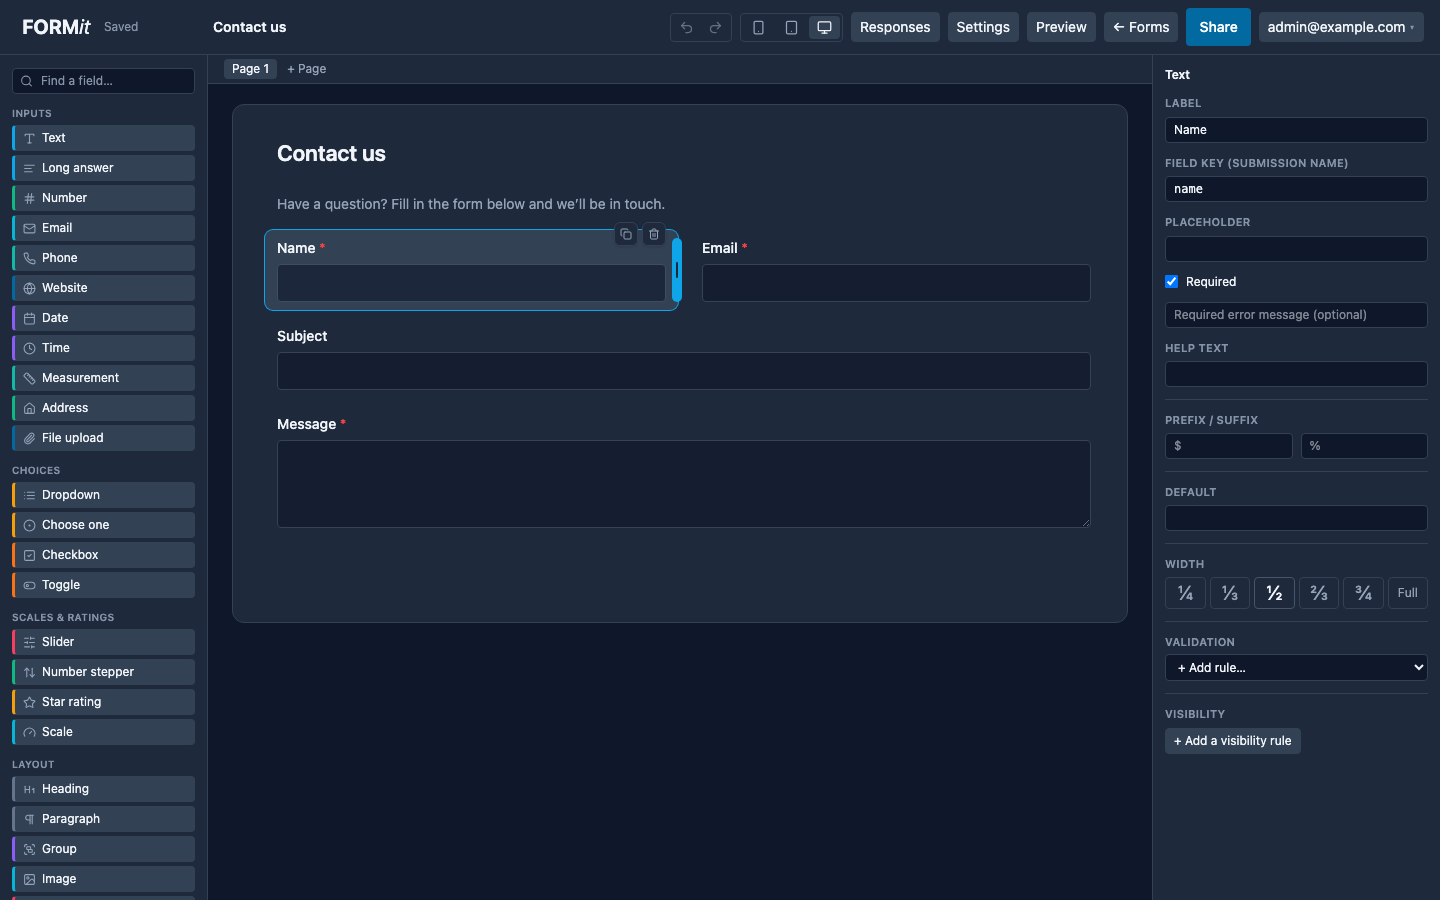
Task: Add a Number field
Action: coord(103,198)
